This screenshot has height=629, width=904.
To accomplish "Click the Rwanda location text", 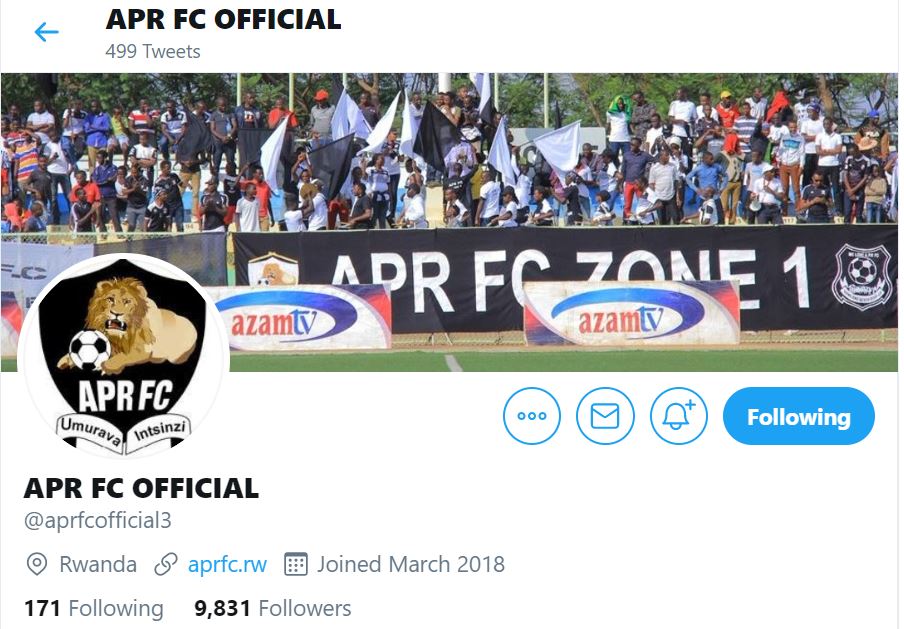I will [98, 564].
